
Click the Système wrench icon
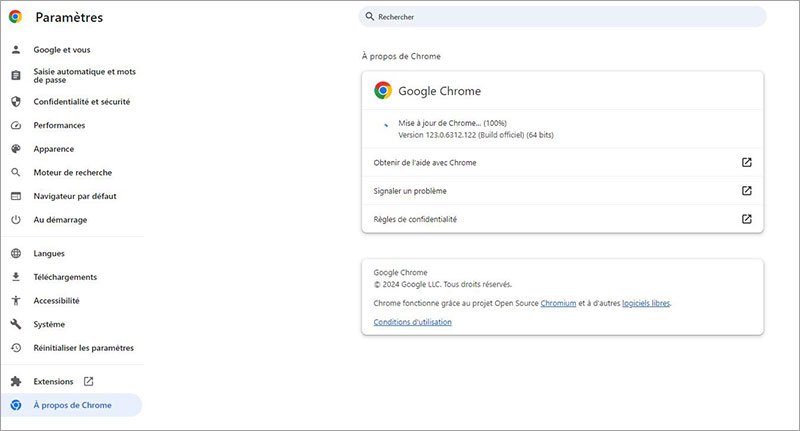(x=15, y=324)
